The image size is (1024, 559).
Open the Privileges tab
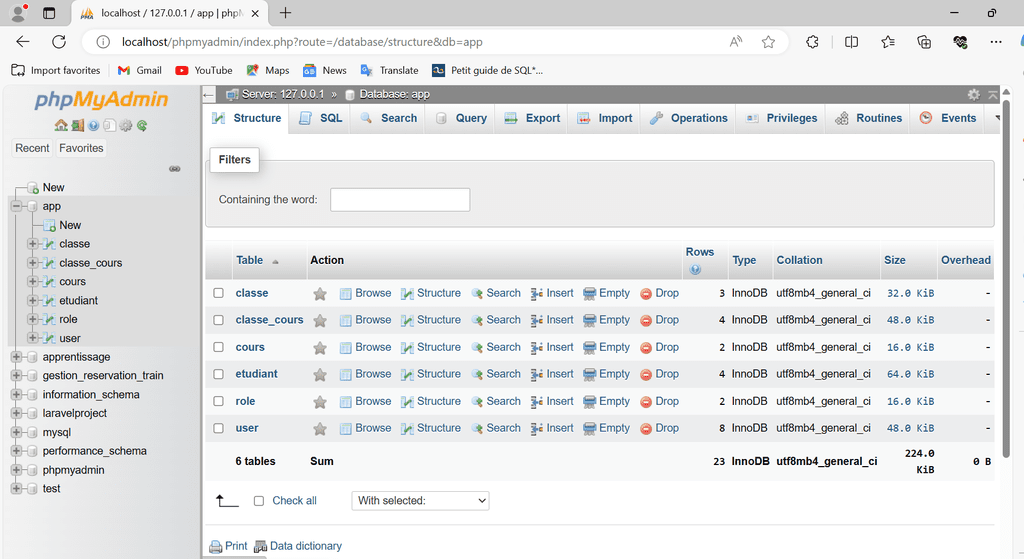[782, 118]
